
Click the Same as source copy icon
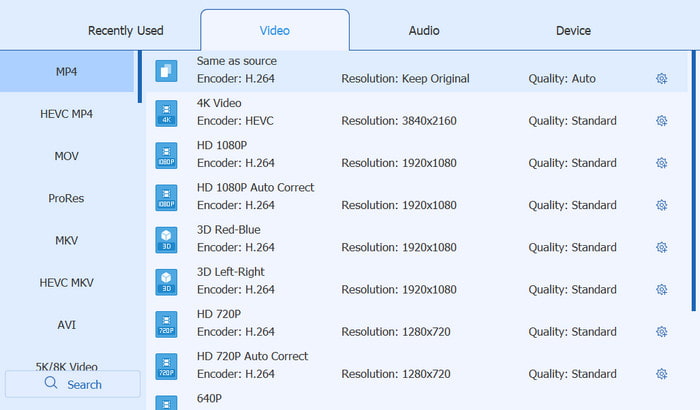pyautogui.click(x=166, y=71)
